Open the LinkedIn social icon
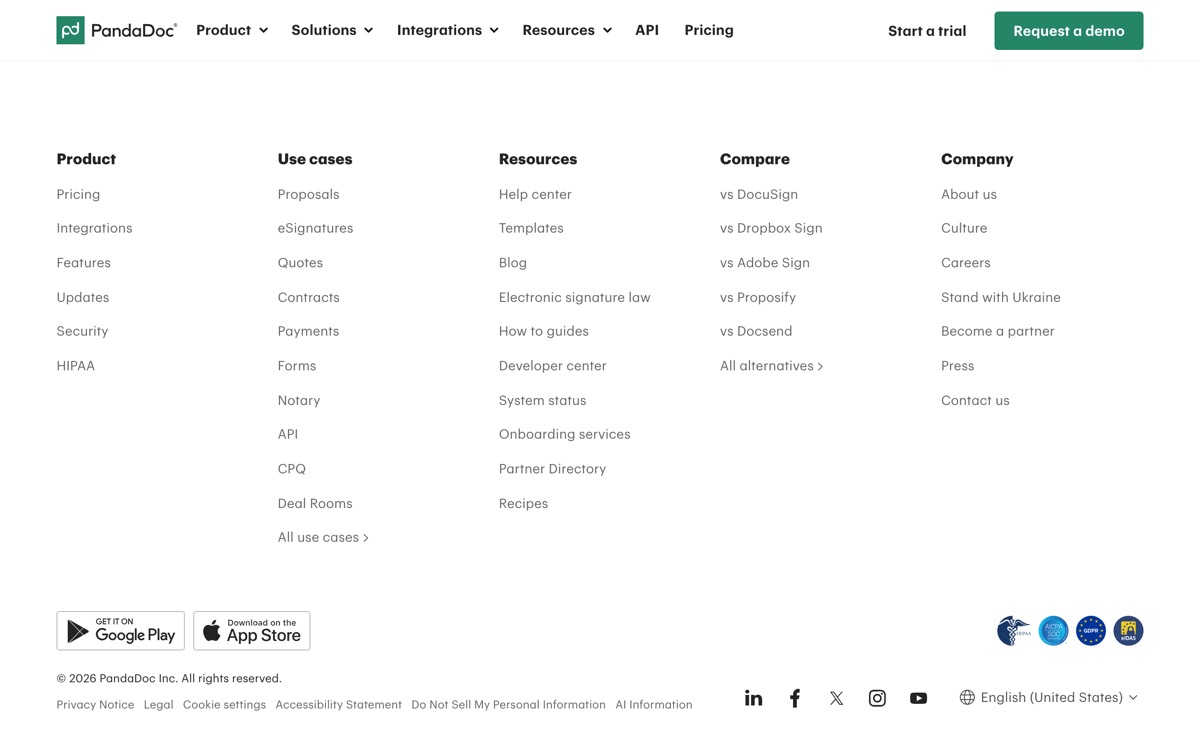Screen dimensions: 1200x750 pyautogui.click(x=753, y=698)
